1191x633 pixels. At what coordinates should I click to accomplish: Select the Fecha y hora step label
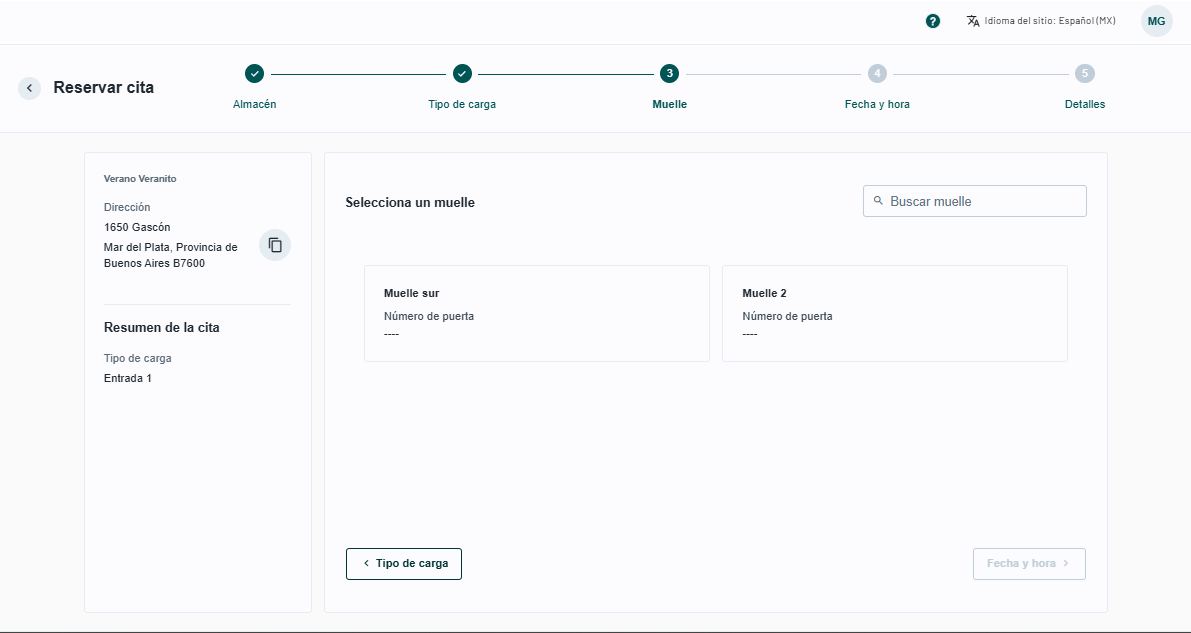pos(877,104)
